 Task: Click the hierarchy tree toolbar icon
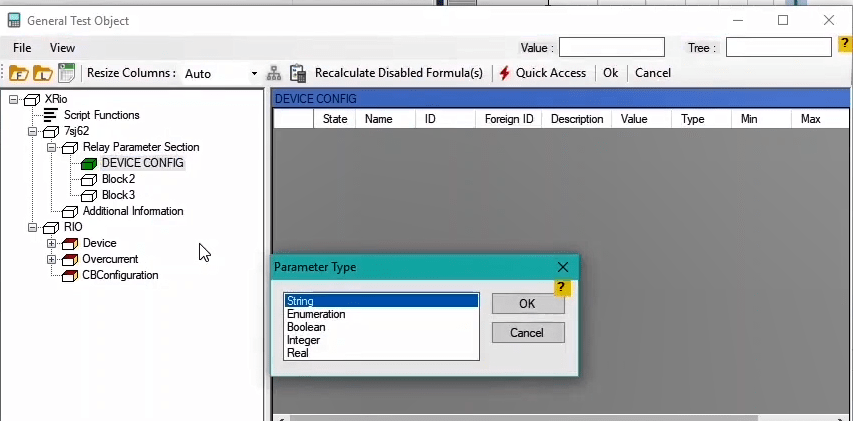coord(274,73)
